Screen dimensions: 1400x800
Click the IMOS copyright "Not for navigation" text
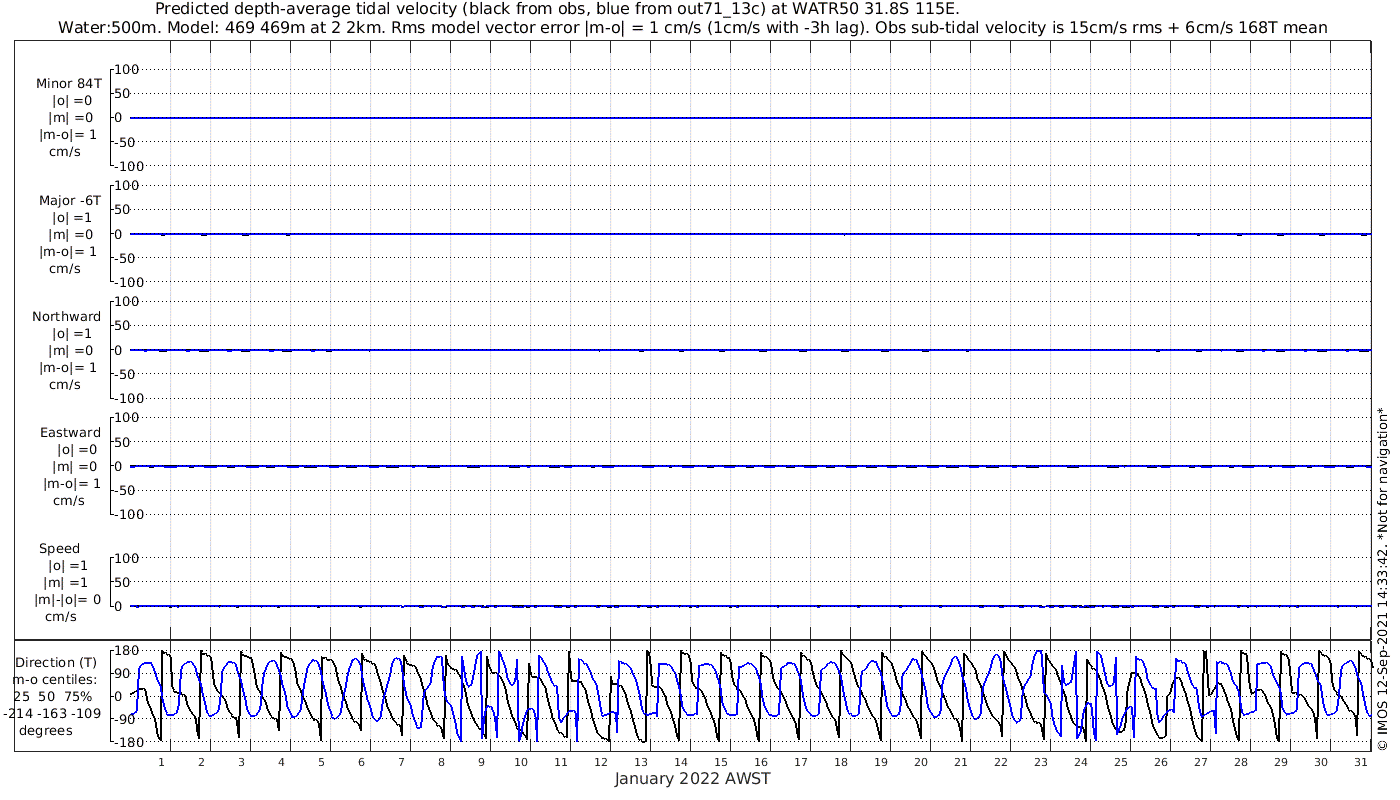tap(1383, 578)
